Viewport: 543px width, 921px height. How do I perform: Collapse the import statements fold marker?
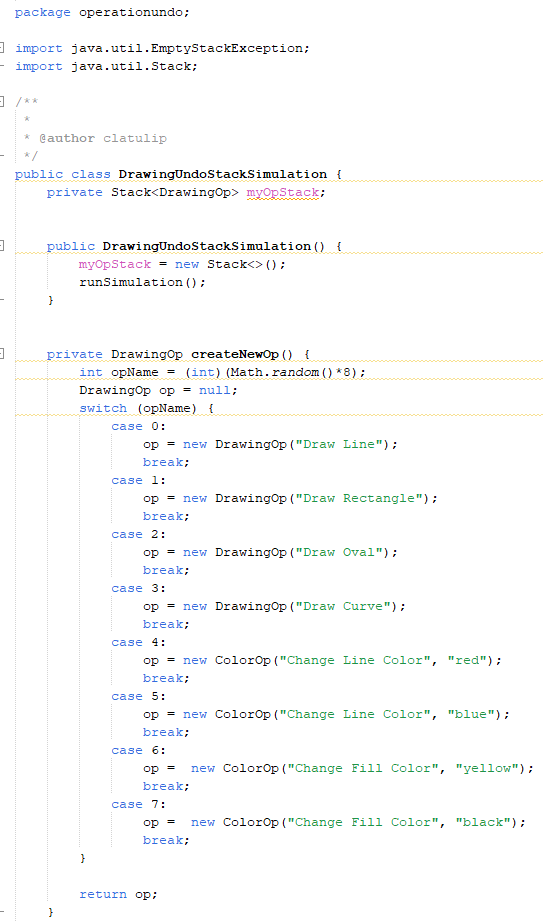(2, 48)
